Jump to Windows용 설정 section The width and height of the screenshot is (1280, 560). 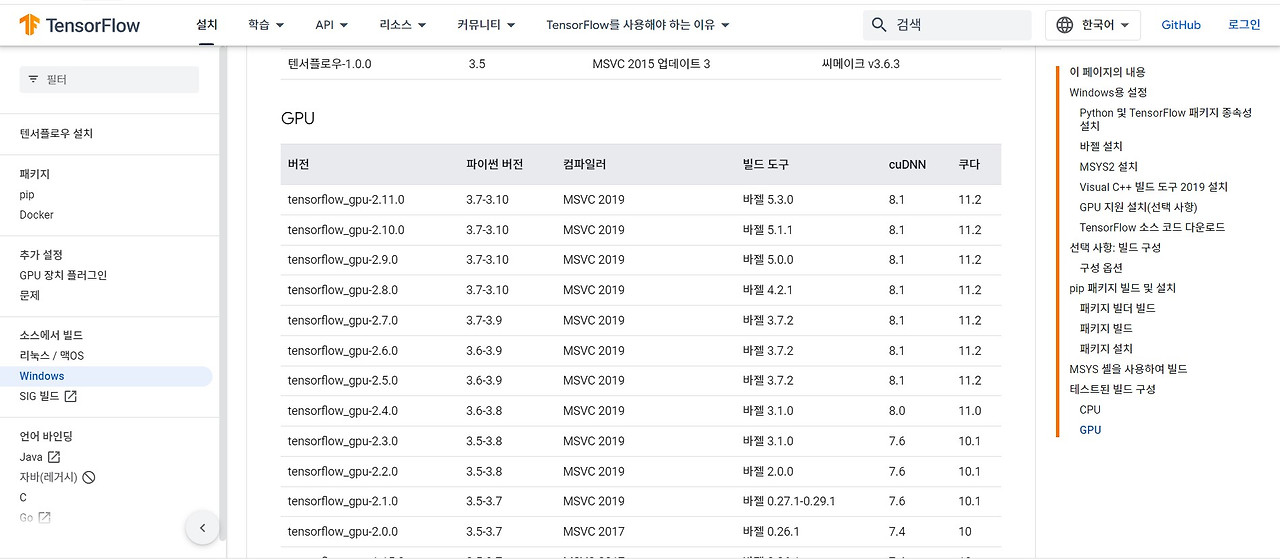tap(1108, 92)
